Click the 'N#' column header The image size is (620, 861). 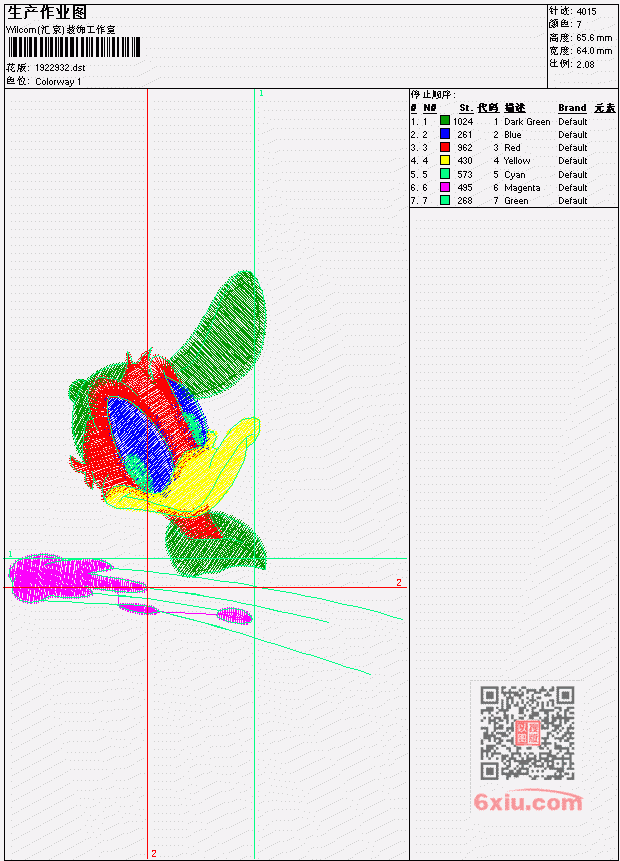(x=429, y=108)
